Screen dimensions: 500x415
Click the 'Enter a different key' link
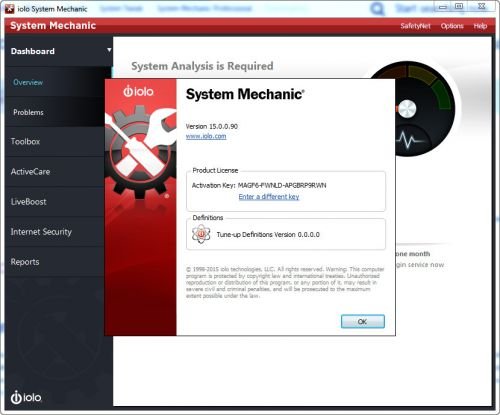point(269,197)
